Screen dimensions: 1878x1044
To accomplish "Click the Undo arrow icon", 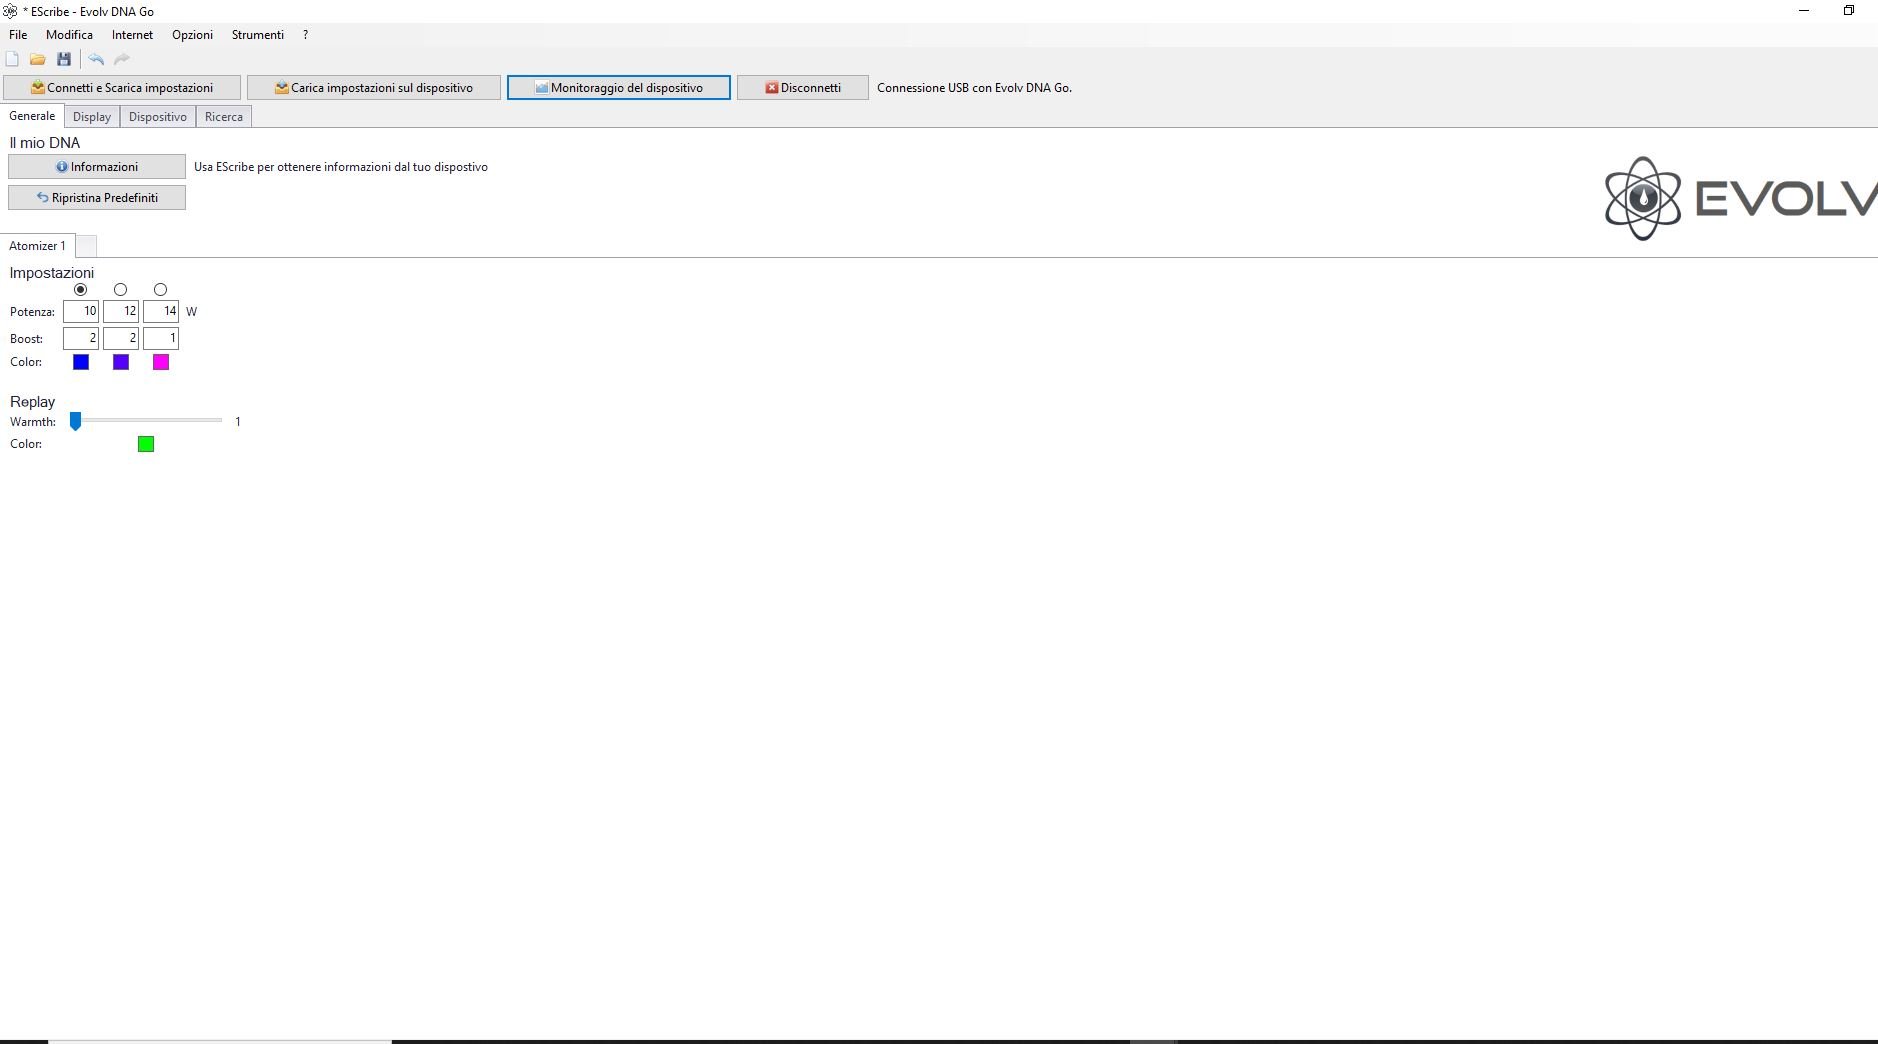I will [x=96, y=60].
